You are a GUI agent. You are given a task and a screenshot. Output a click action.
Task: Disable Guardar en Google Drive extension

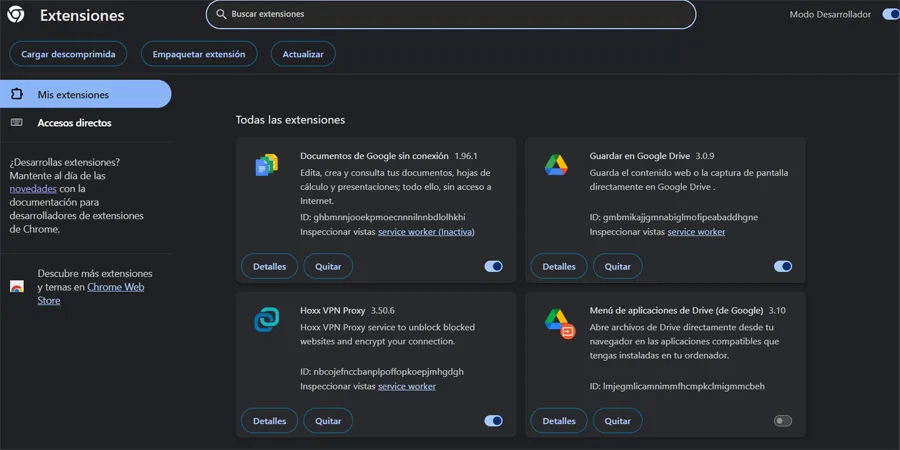[783, 266]
